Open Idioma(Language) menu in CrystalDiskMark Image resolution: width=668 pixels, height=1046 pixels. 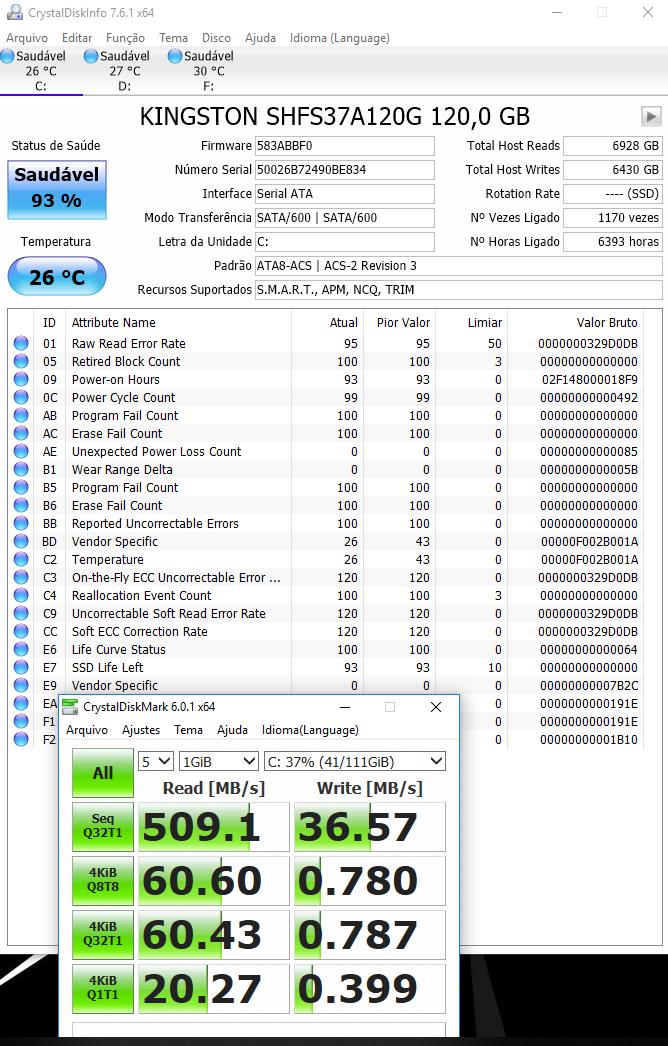point(310,730)
